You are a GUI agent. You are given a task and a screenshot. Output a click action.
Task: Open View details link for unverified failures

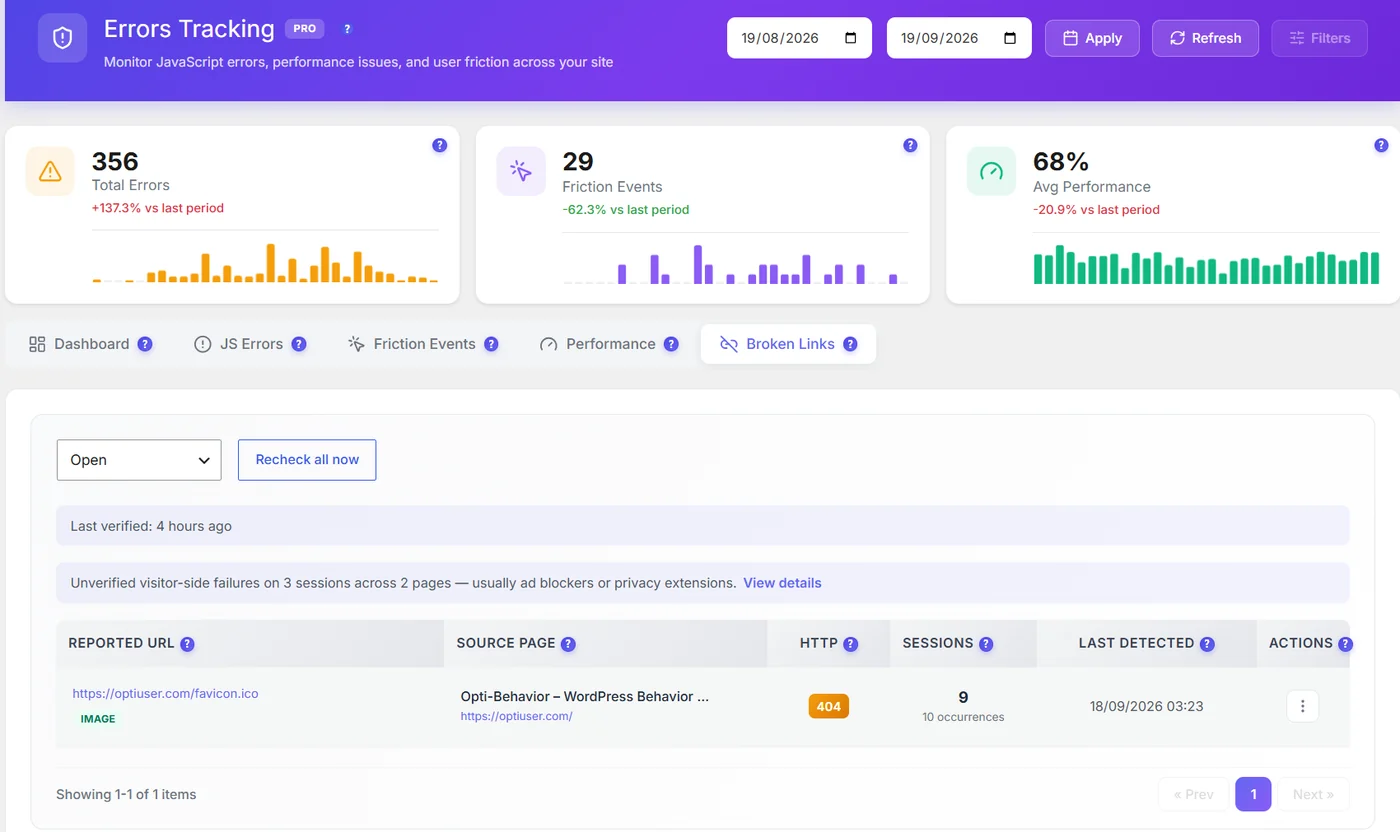(x=782, y=583)
